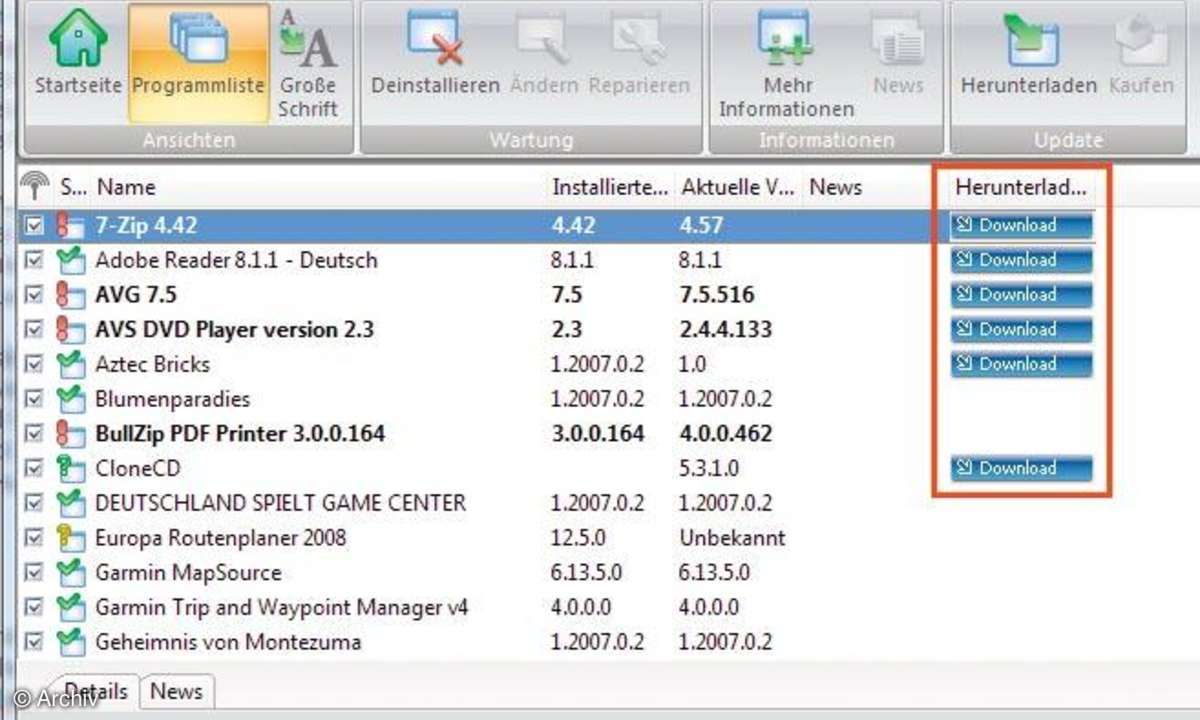
Task: Uncheck the 7-Zip 4.42 checkbox
Action: point(34,226)
